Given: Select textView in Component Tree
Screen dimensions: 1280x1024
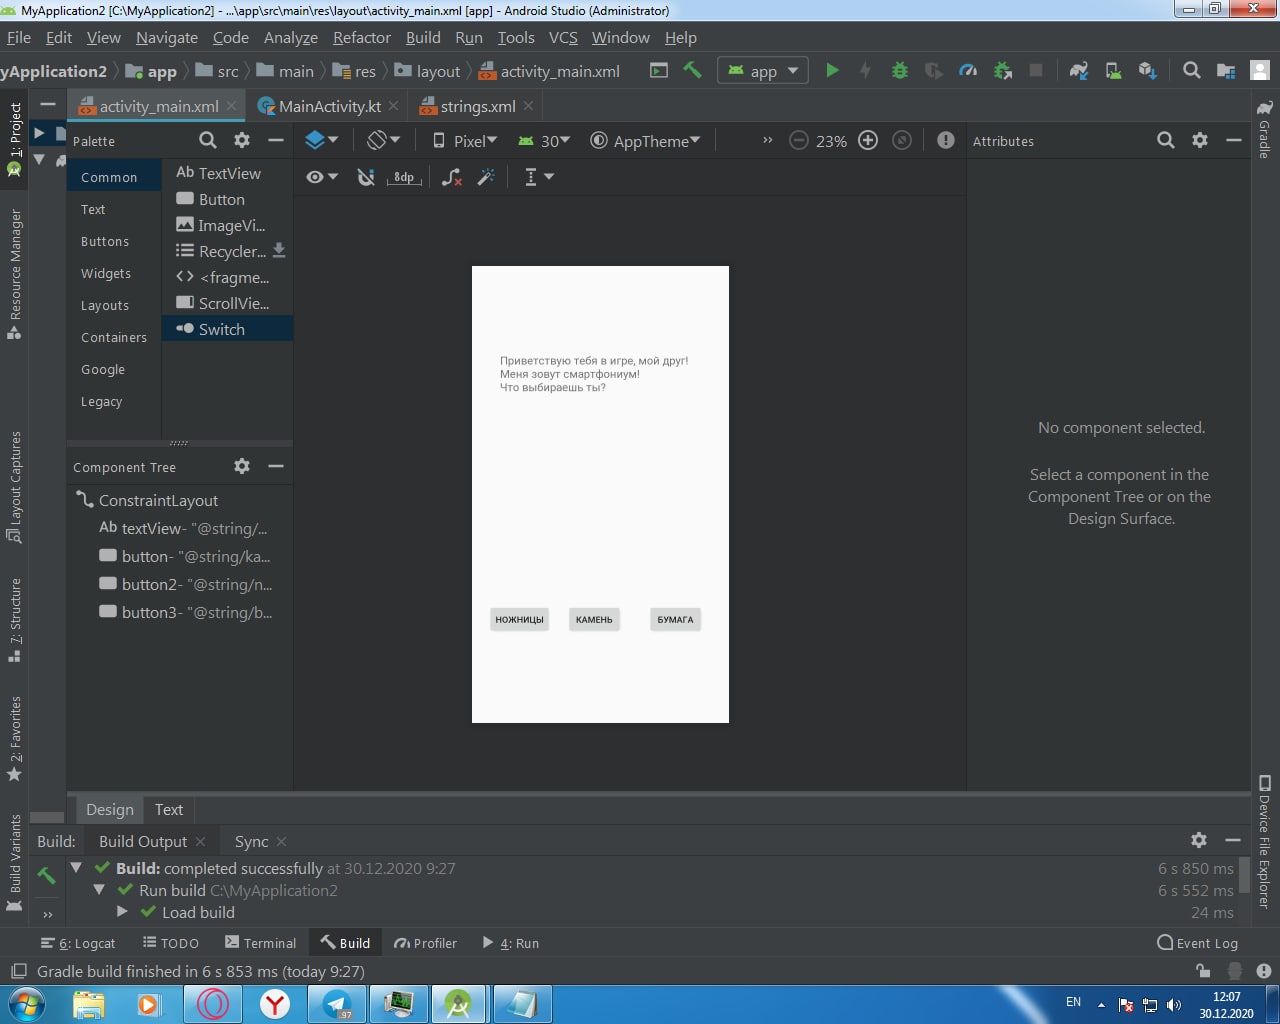Looking at the screenshot, I should [x=183, y=528].
